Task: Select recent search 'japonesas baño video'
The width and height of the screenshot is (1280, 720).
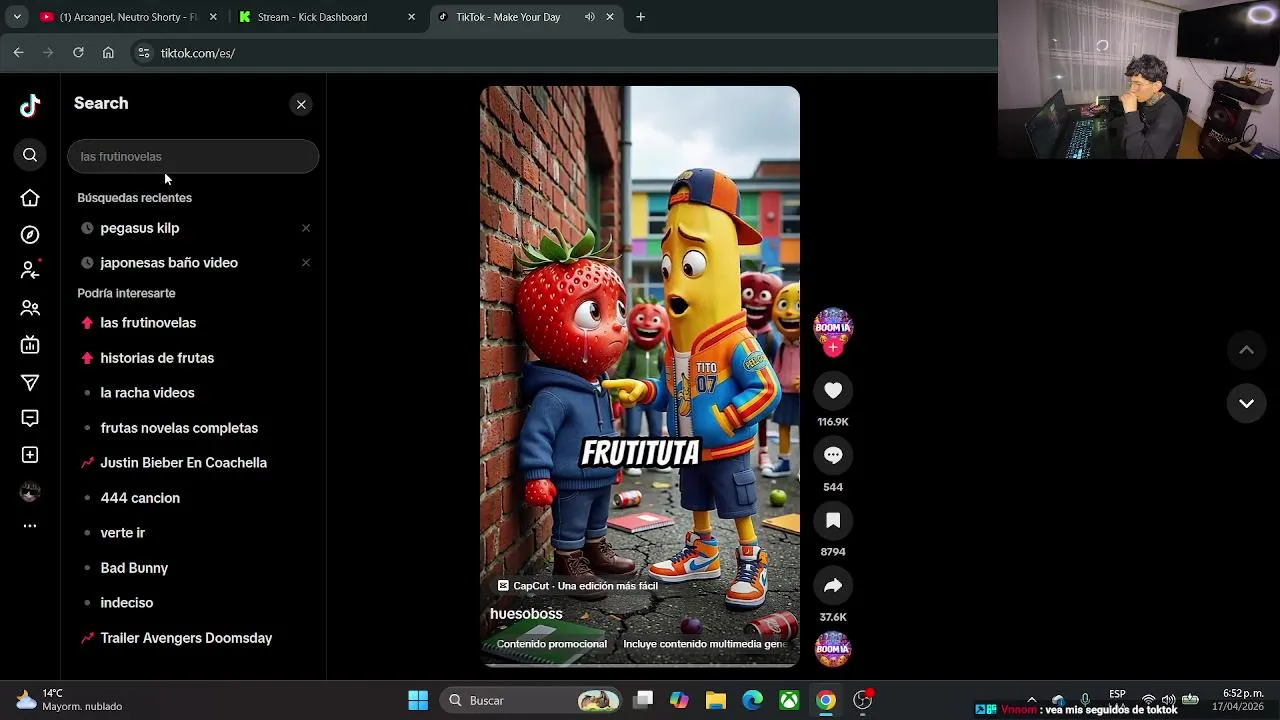Action: 168,263
